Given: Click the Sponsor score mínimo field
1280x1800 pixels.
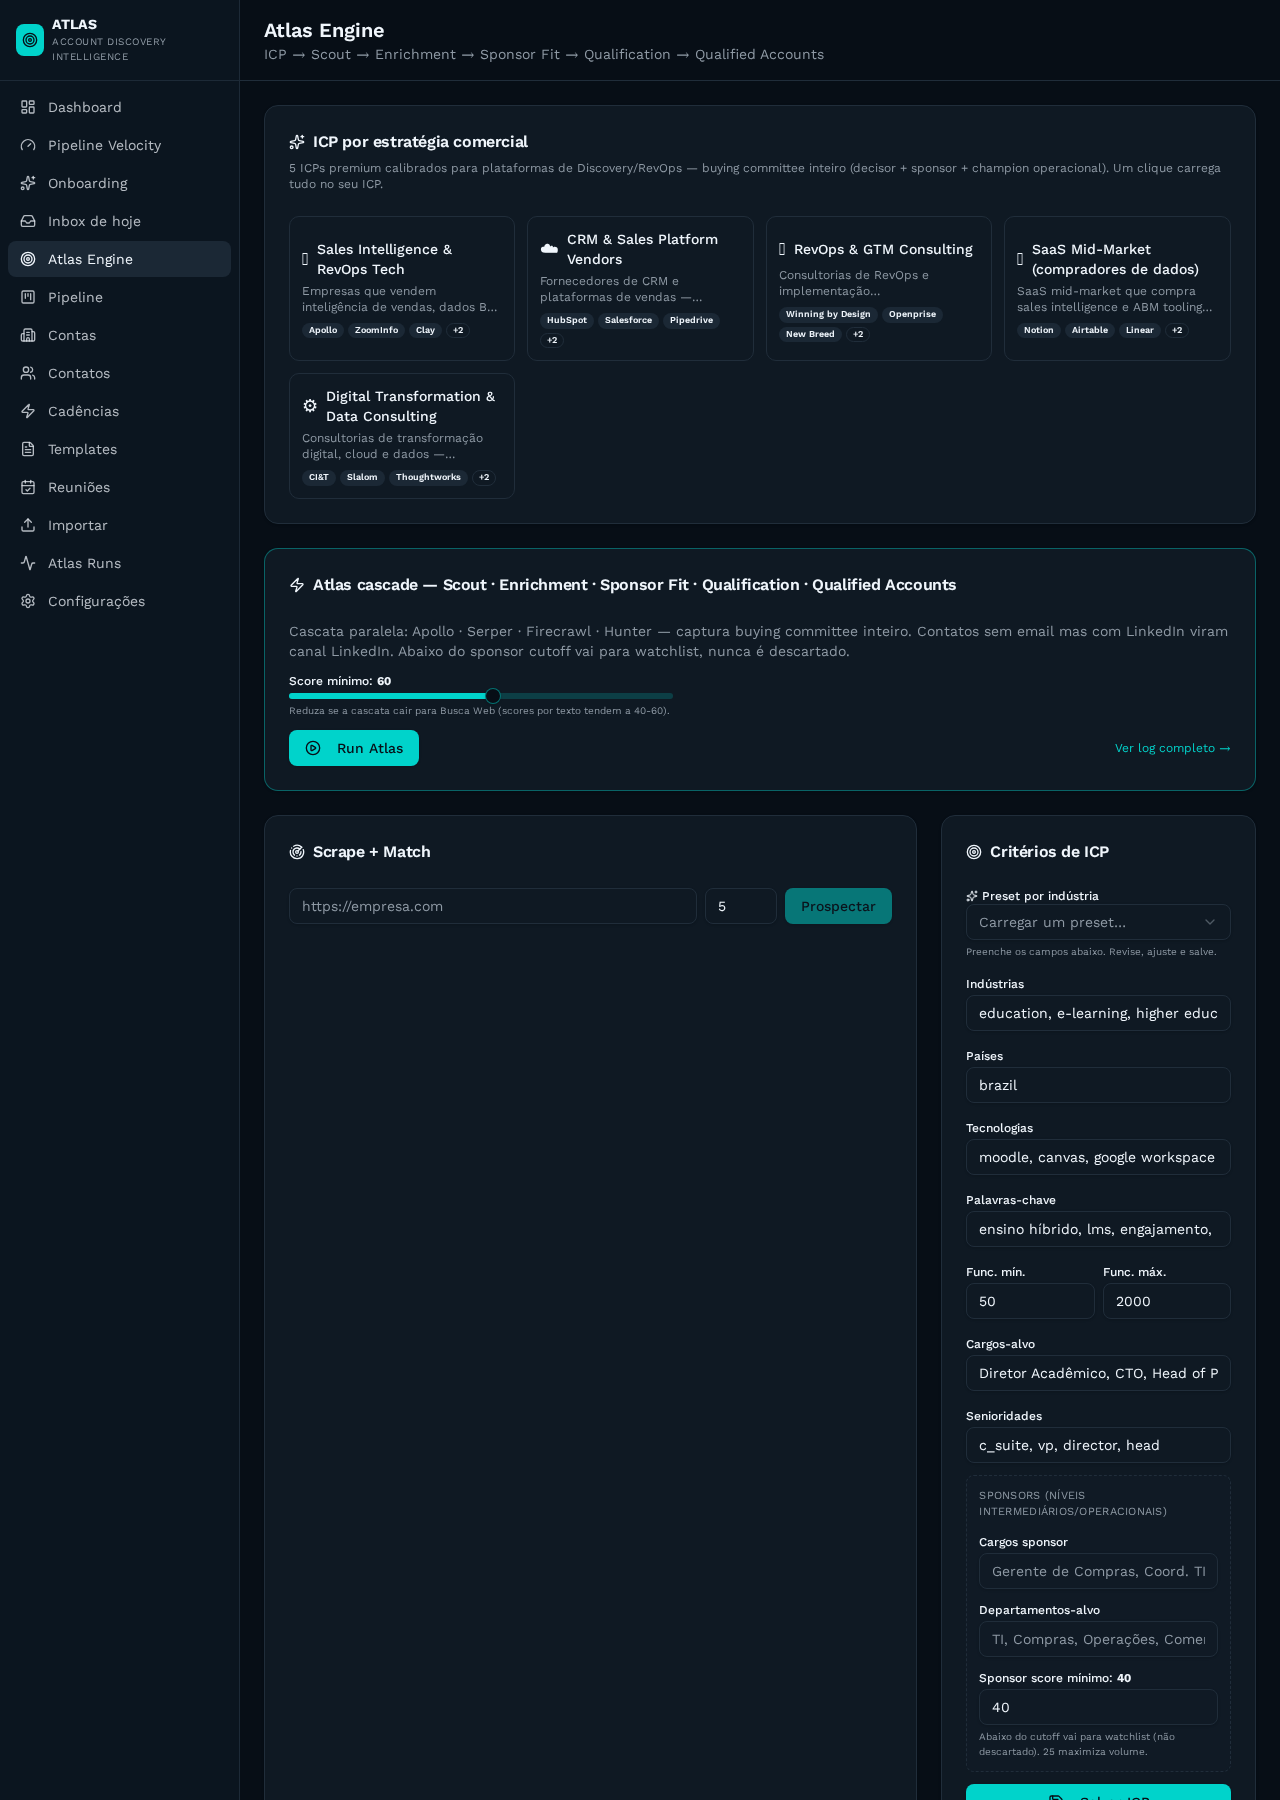Looking at the screenshot, I should pos(1098,1707).
